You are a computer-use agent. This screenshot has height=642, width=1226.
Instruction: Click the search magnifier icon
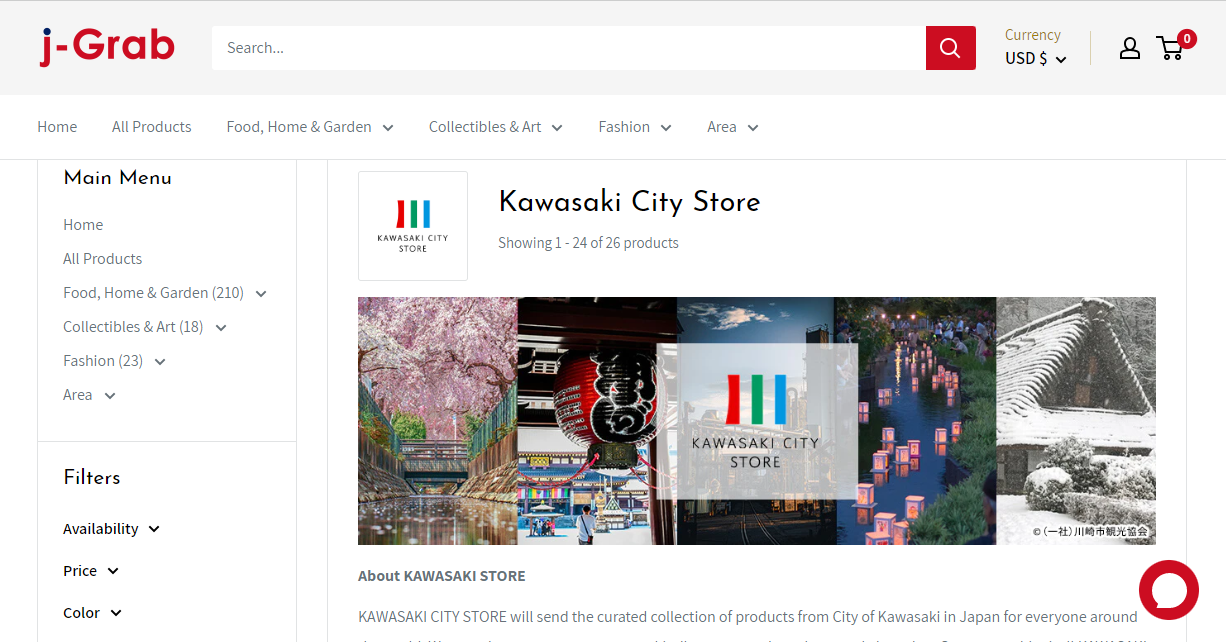coord(949,47)
